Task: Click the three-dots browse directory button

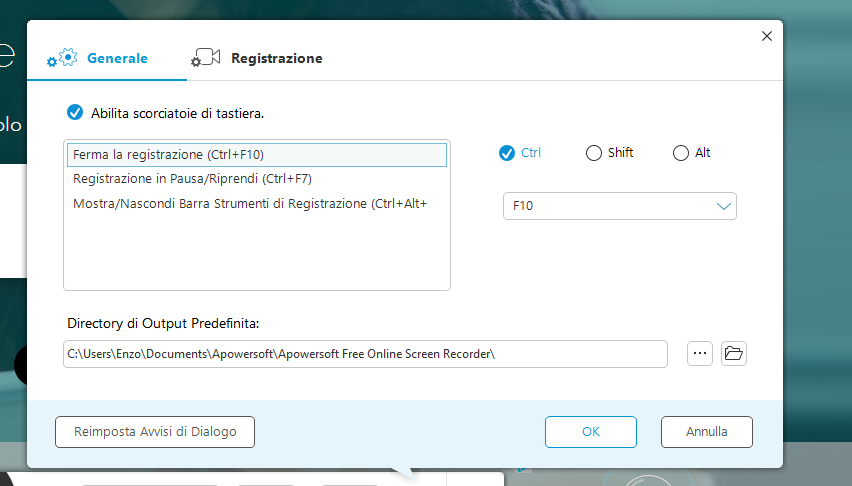Action: coord(700,353)
